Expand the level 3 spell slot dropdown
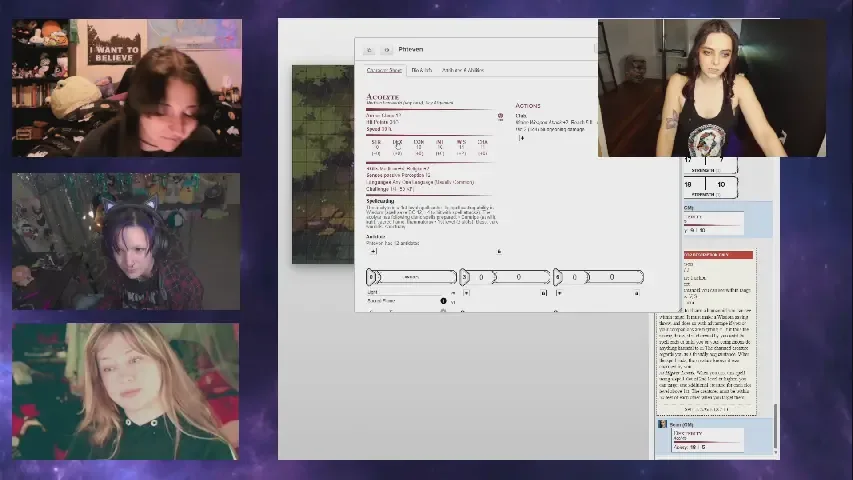The width and height of the screenshot is (853, 480). coord(468,293)
